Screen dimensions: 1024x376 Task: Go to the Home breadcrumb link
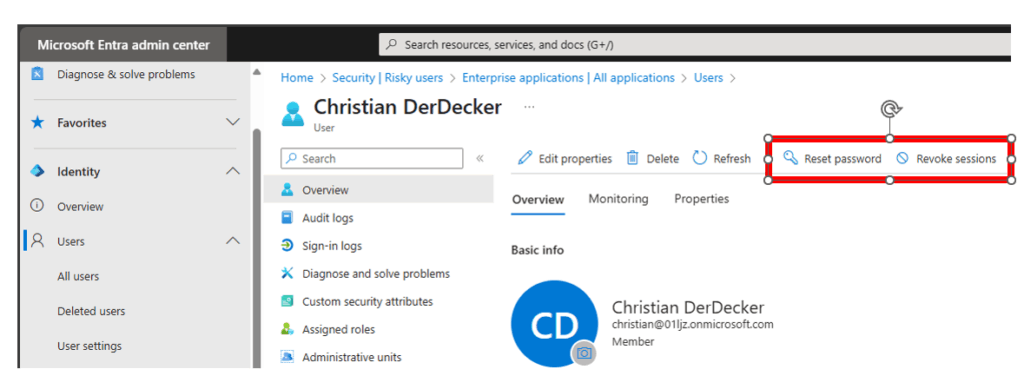coord(297,78)
